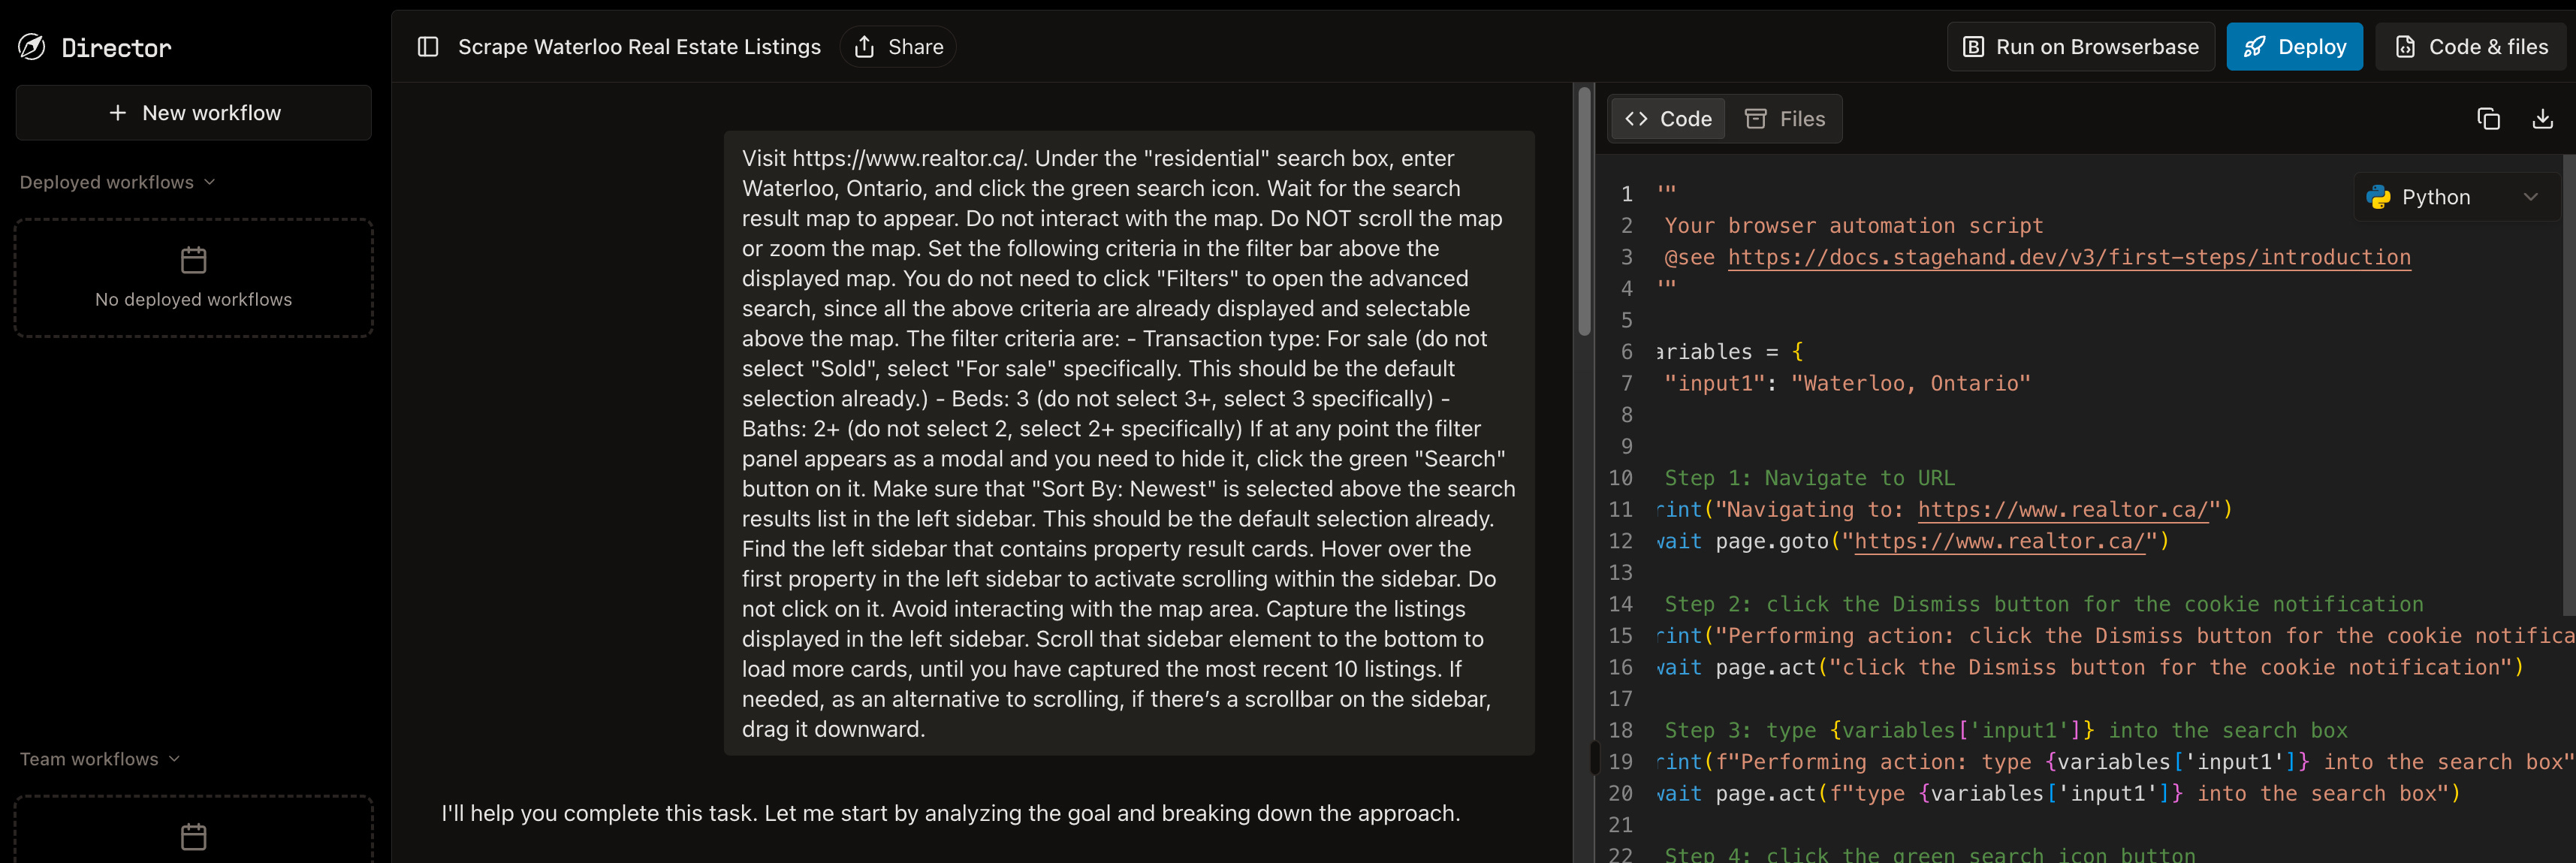Click the Deploy rocket button
2576x863 pixels.
(x=2294, y=47)
